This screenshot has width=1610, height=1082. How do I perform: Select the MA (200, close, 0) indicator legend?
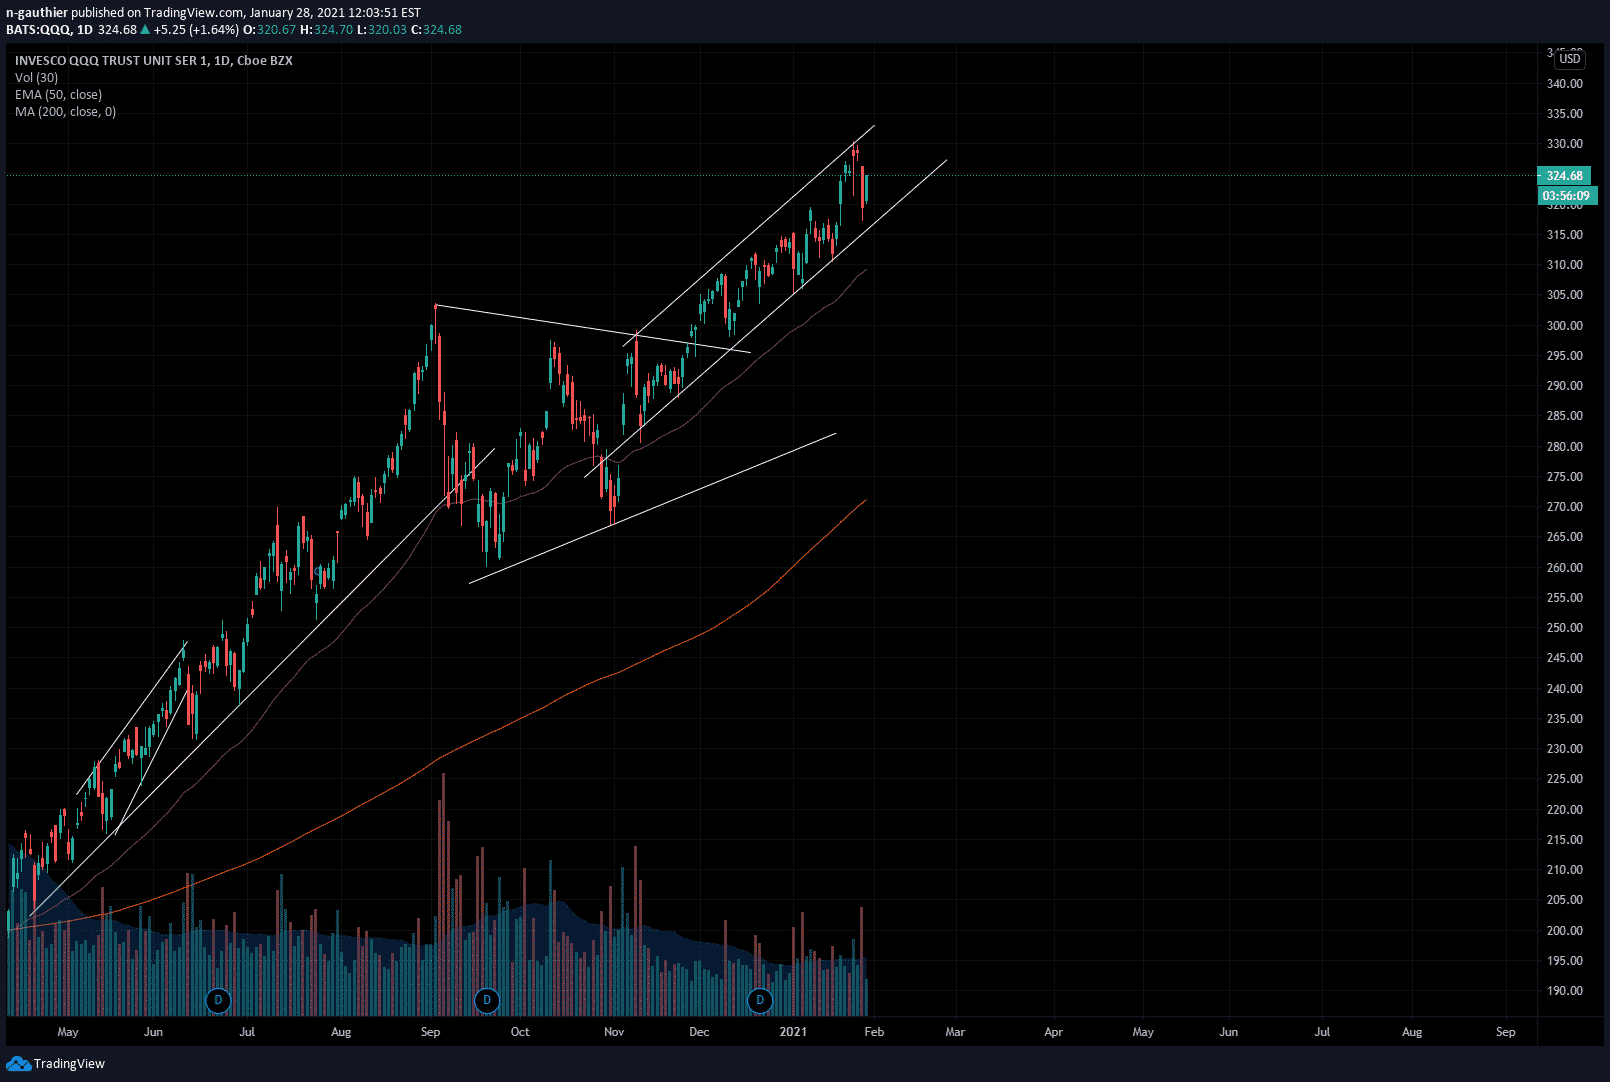[65, 112]
